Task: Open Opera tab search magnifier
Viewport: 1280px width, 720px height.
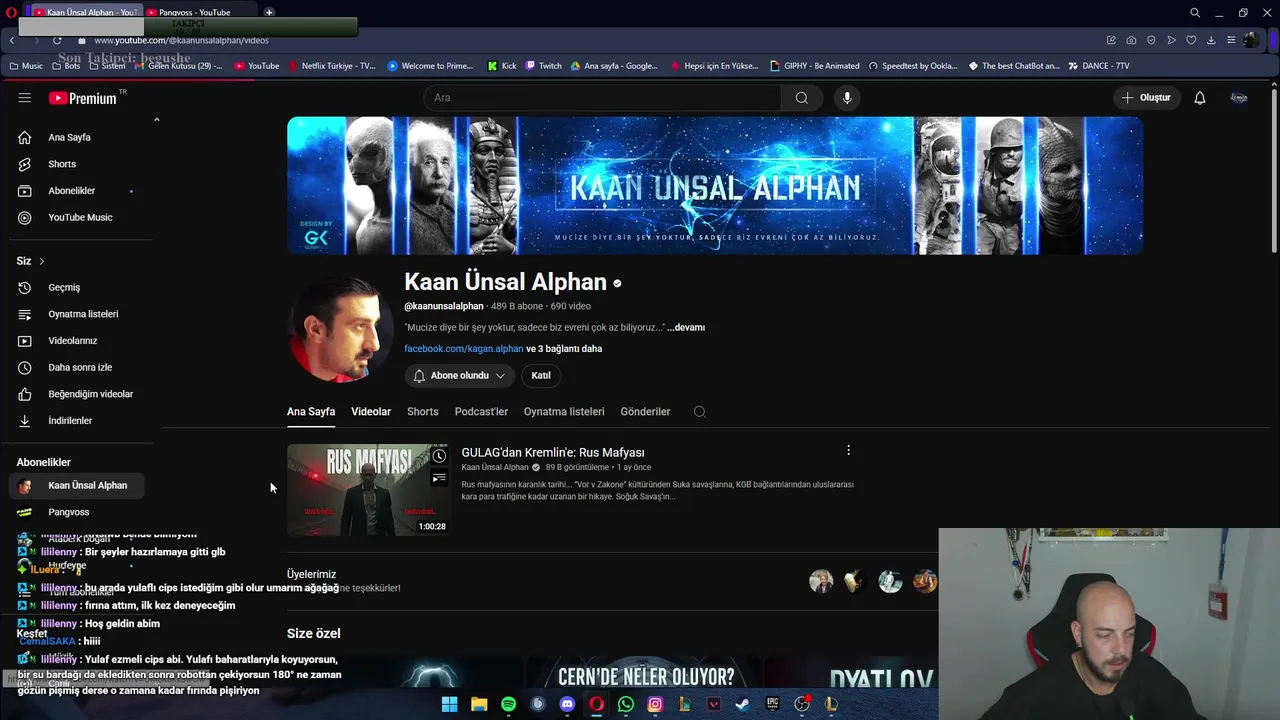Action: [1195, 13]
